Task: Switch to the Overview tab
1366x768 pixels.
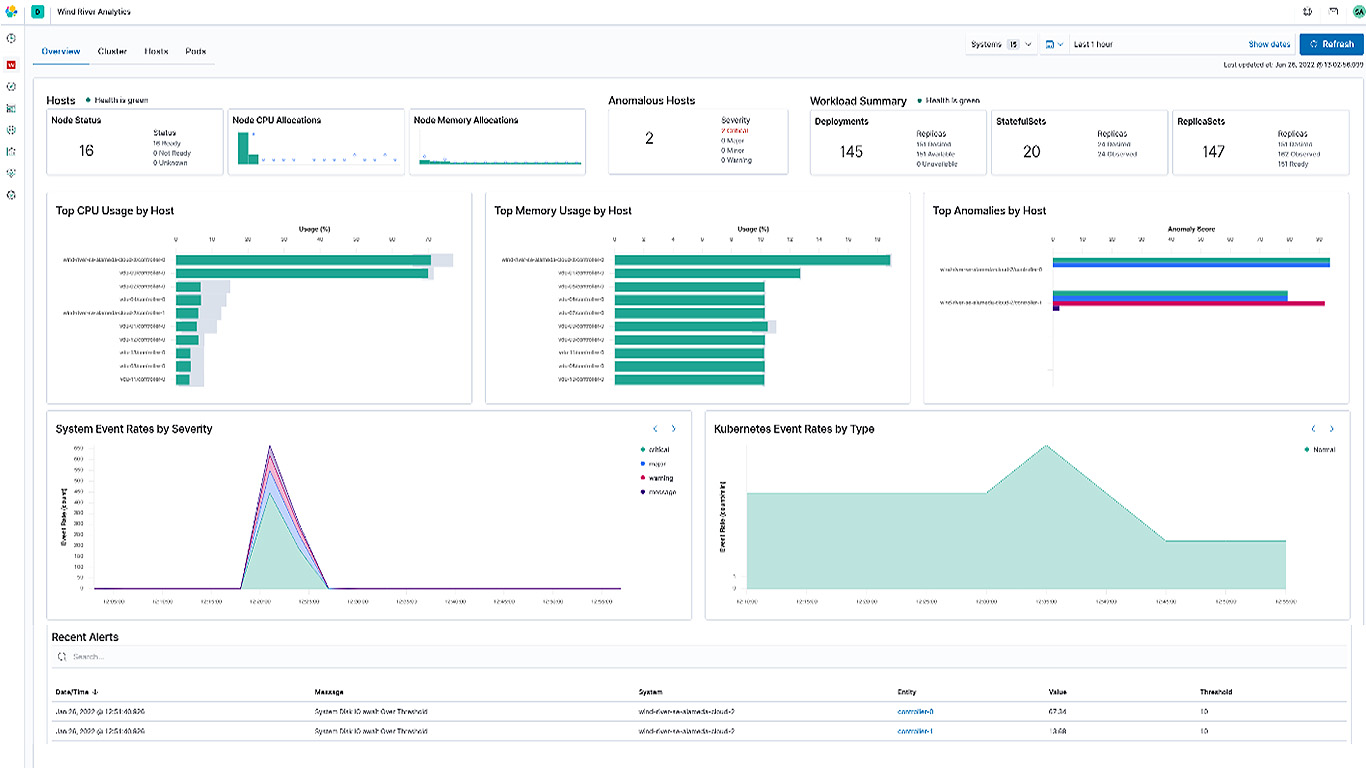Action: [61, 51]
